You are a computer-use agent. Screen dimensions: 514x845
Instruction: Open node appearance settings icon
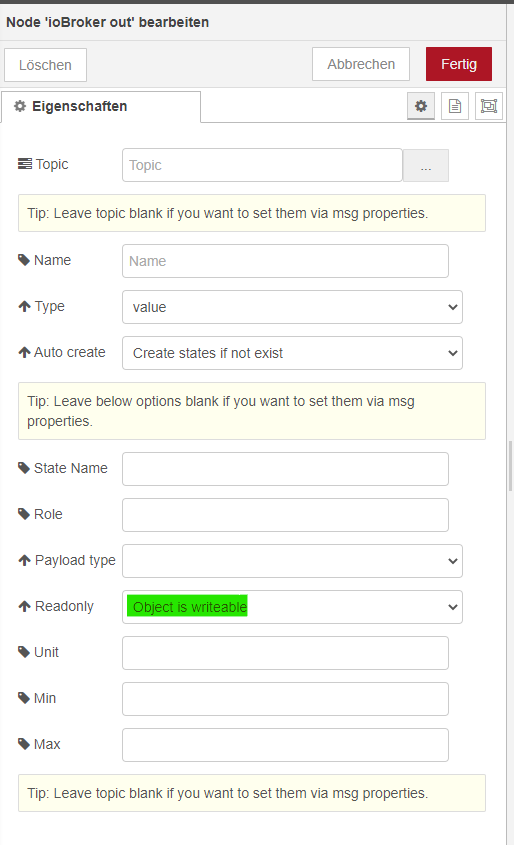(489, 106)
